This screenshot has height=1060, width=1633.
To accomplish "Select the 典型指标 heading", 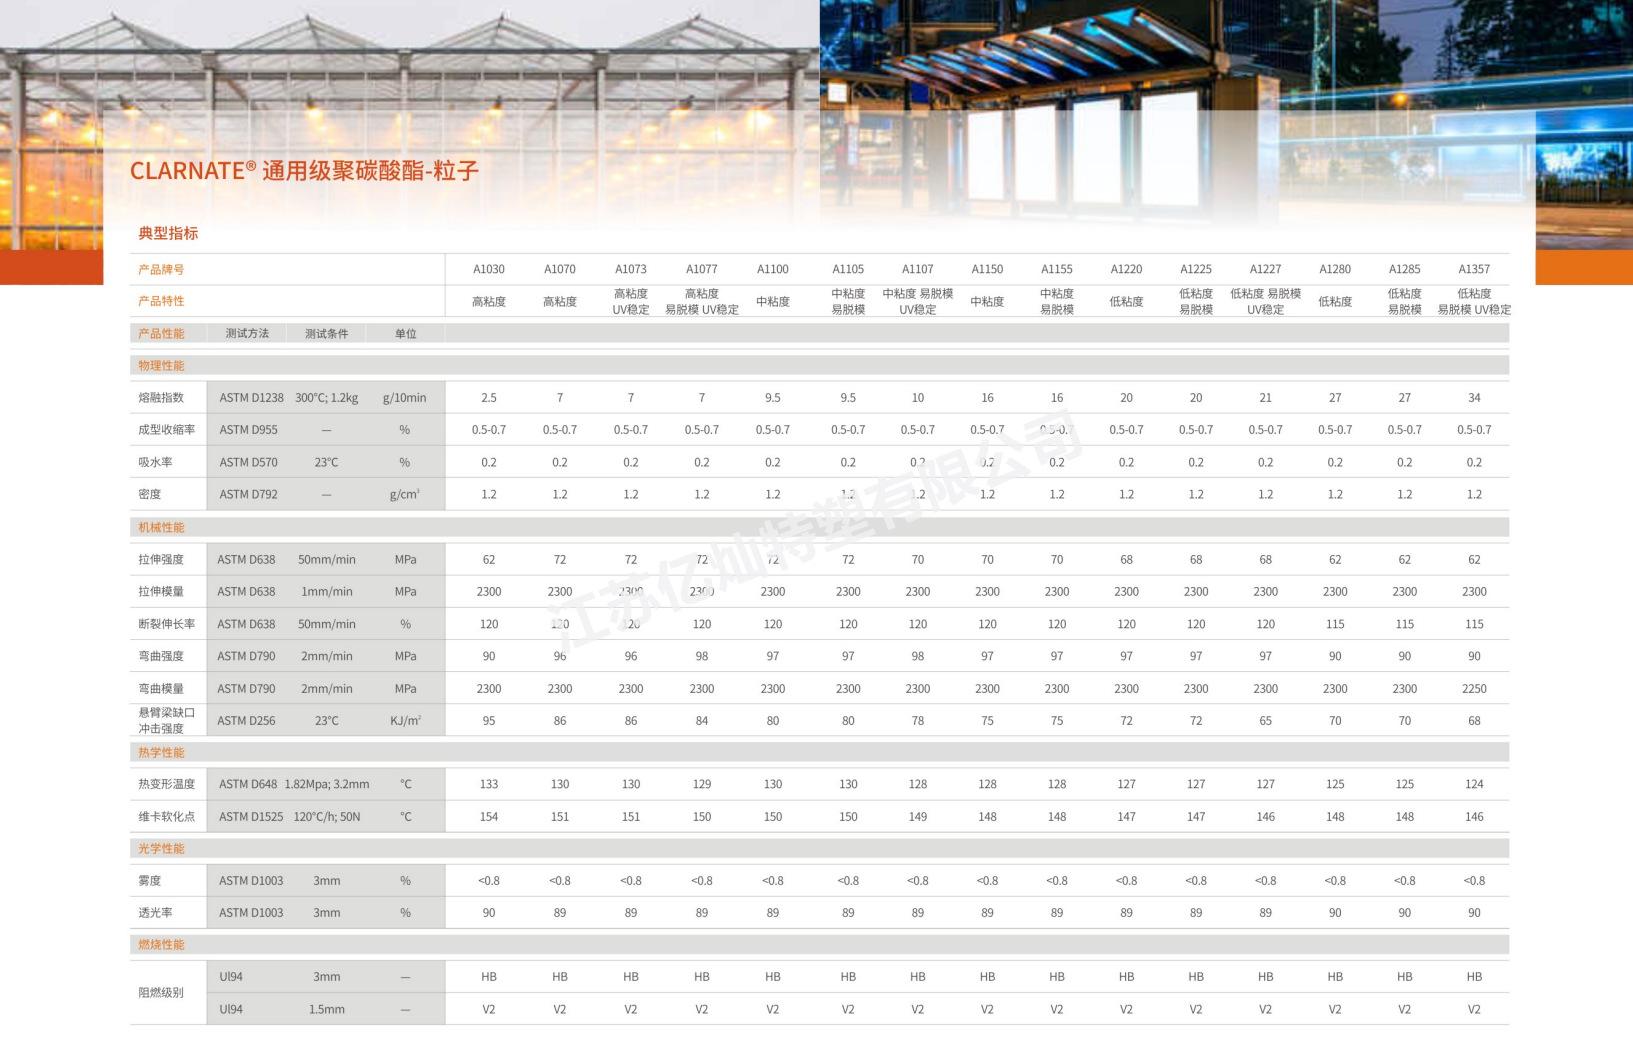I will 168,233.
